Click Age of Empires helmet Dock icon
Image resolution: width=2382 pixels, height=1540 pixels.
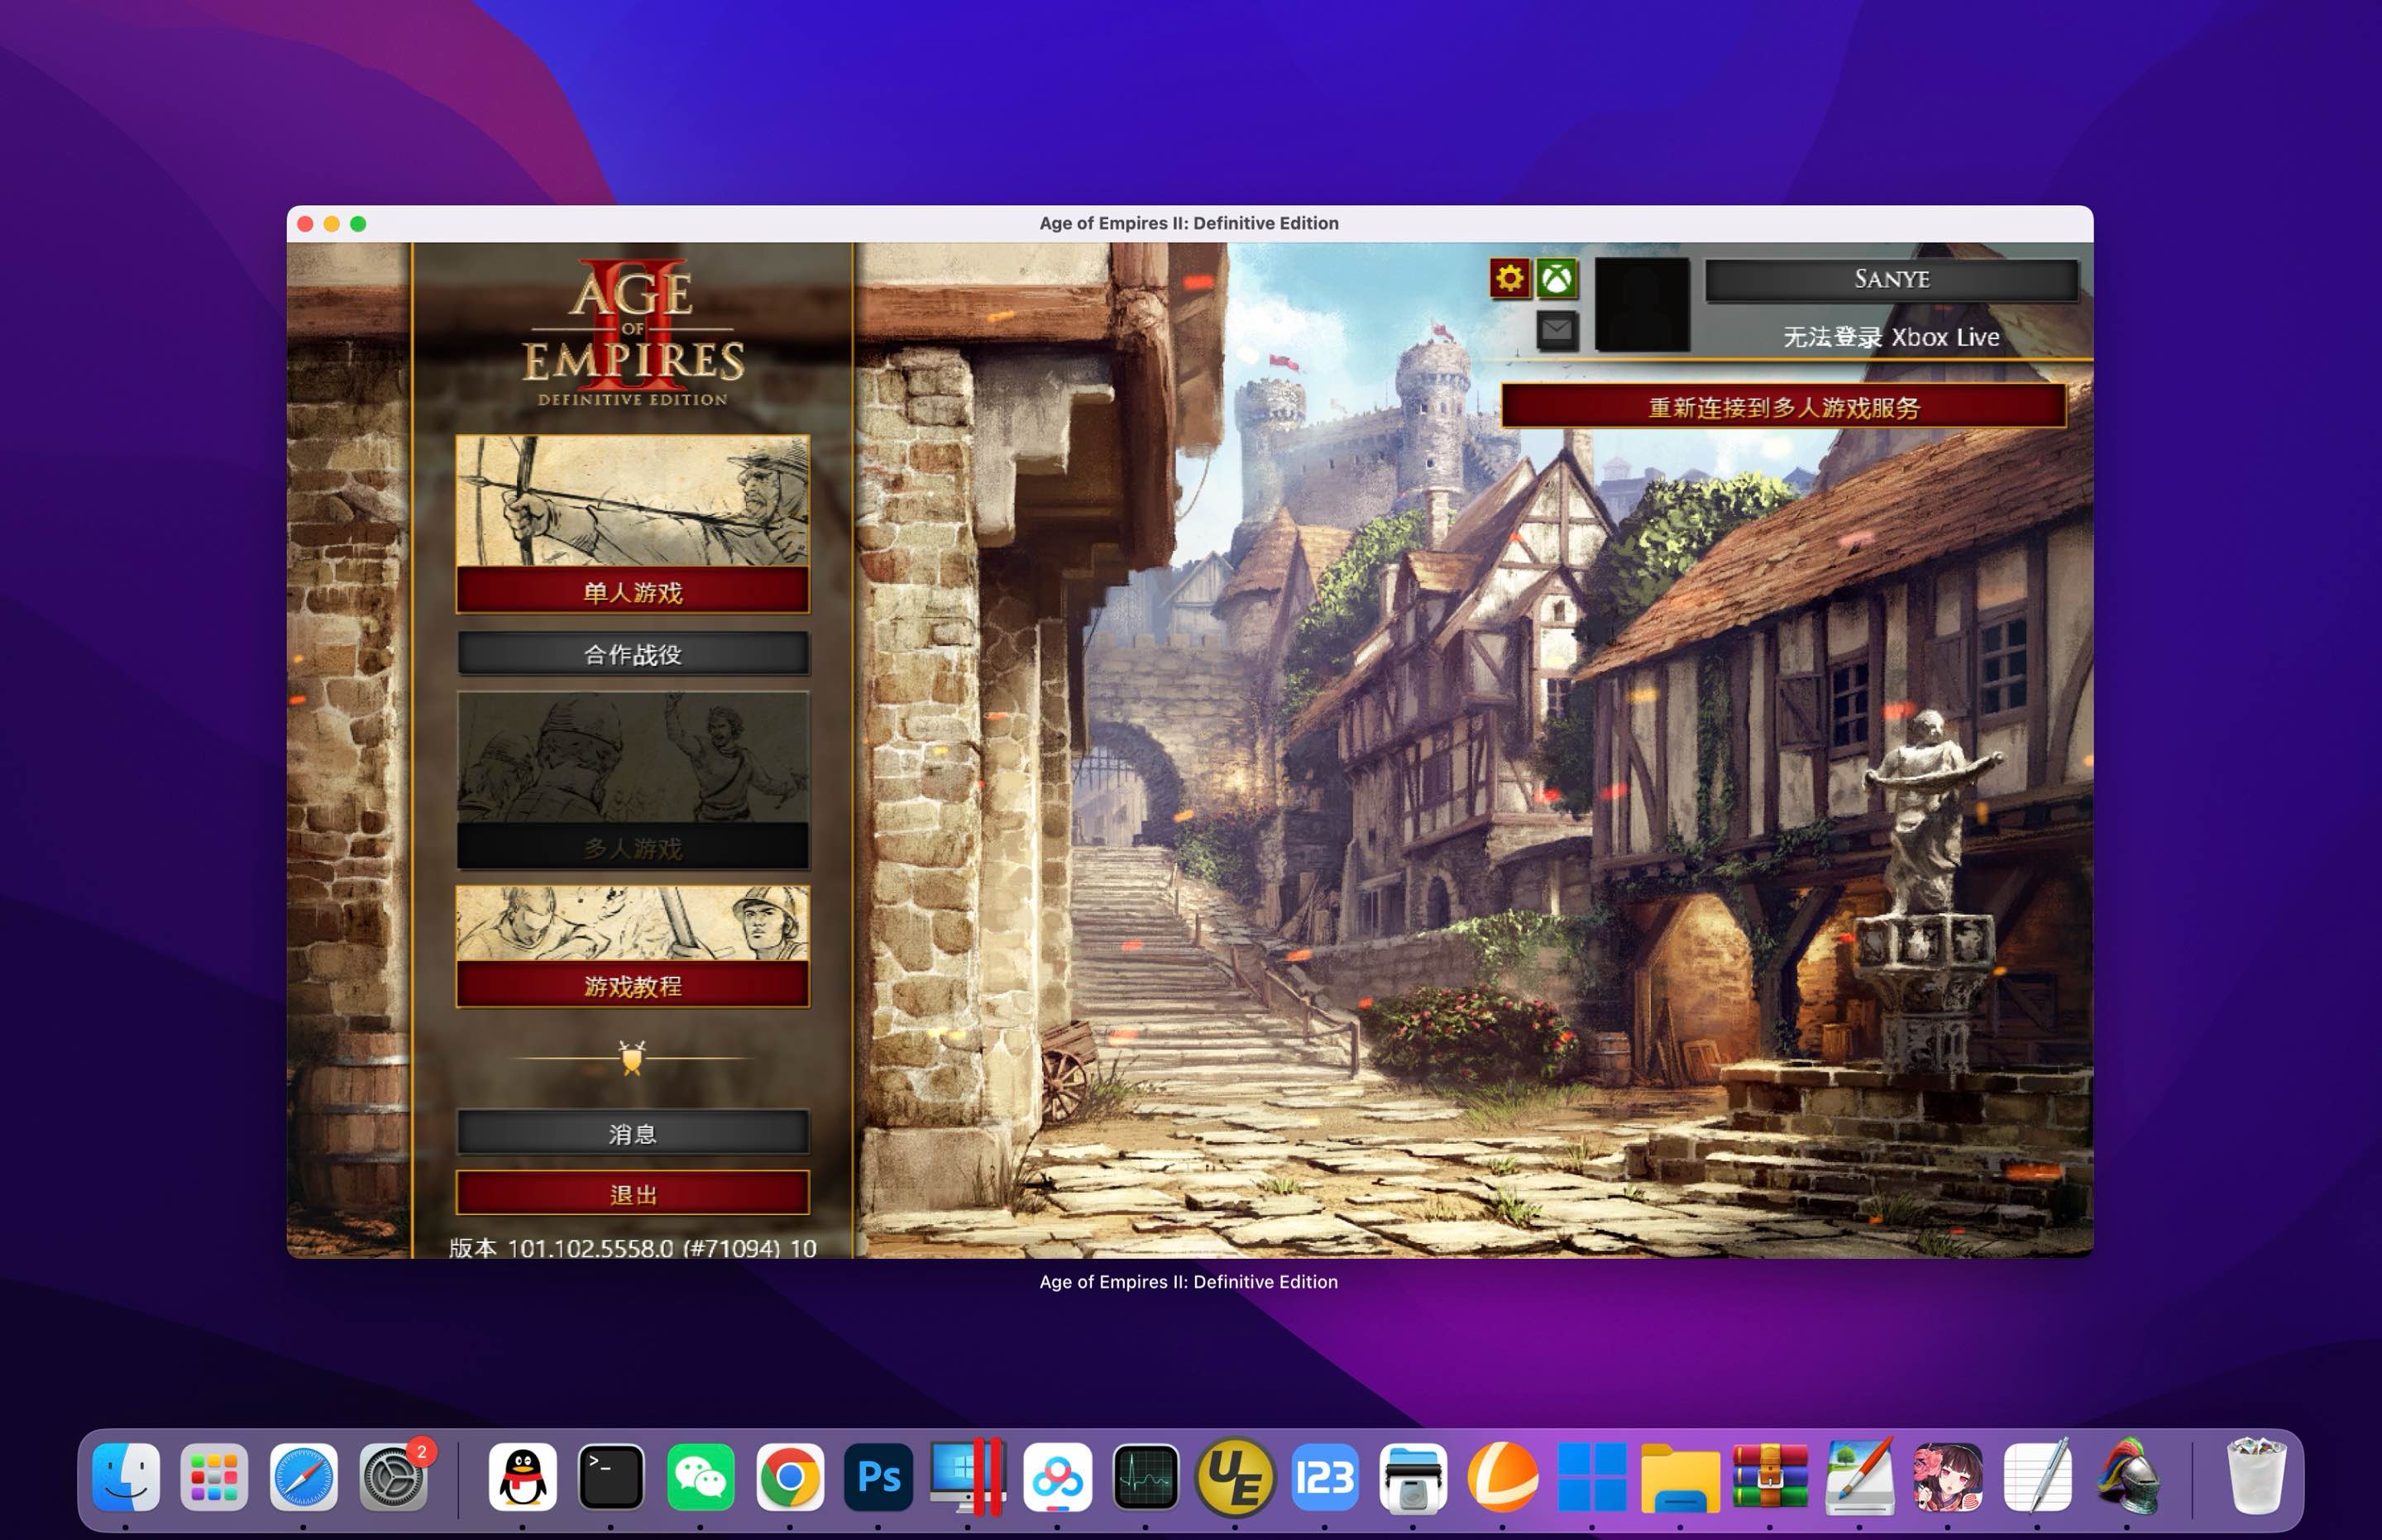click(2127, 1476)
